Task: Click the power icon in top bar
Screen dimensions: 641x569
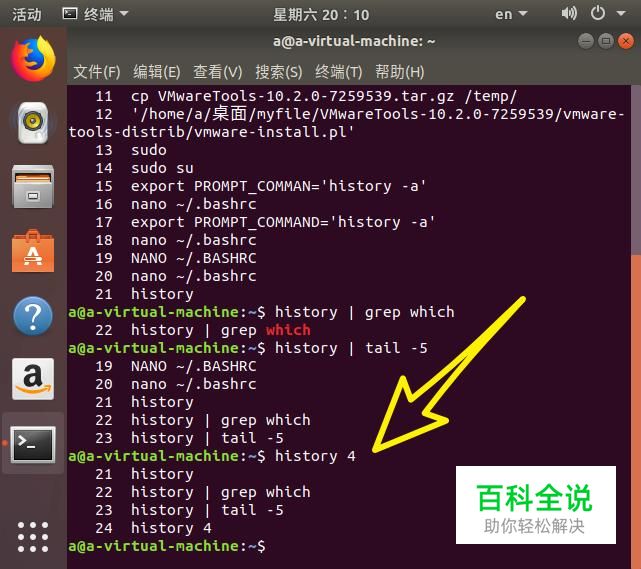Action: [598, 13]
